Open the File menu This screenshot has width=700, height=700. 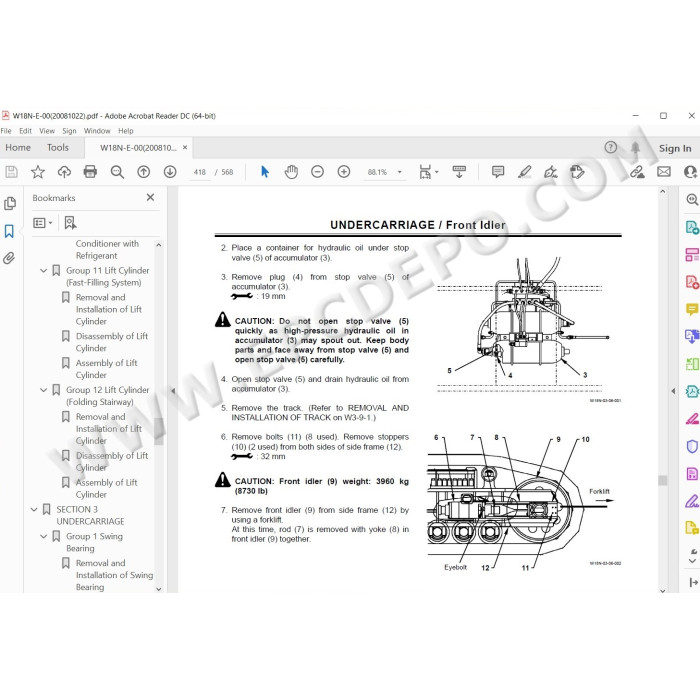pos(6,131)
